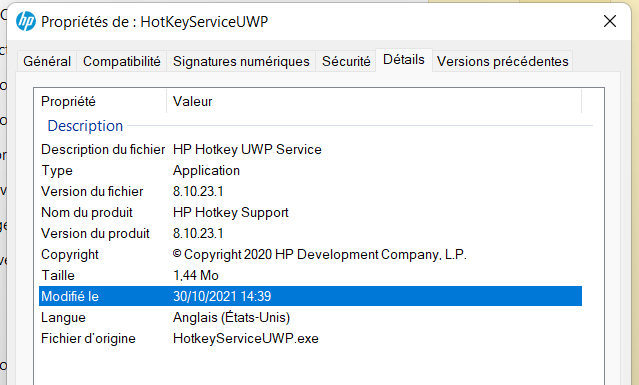This screenshot has height=385, width=639.
Task: Select the Détails tab
Action: (x=403, y=59)
